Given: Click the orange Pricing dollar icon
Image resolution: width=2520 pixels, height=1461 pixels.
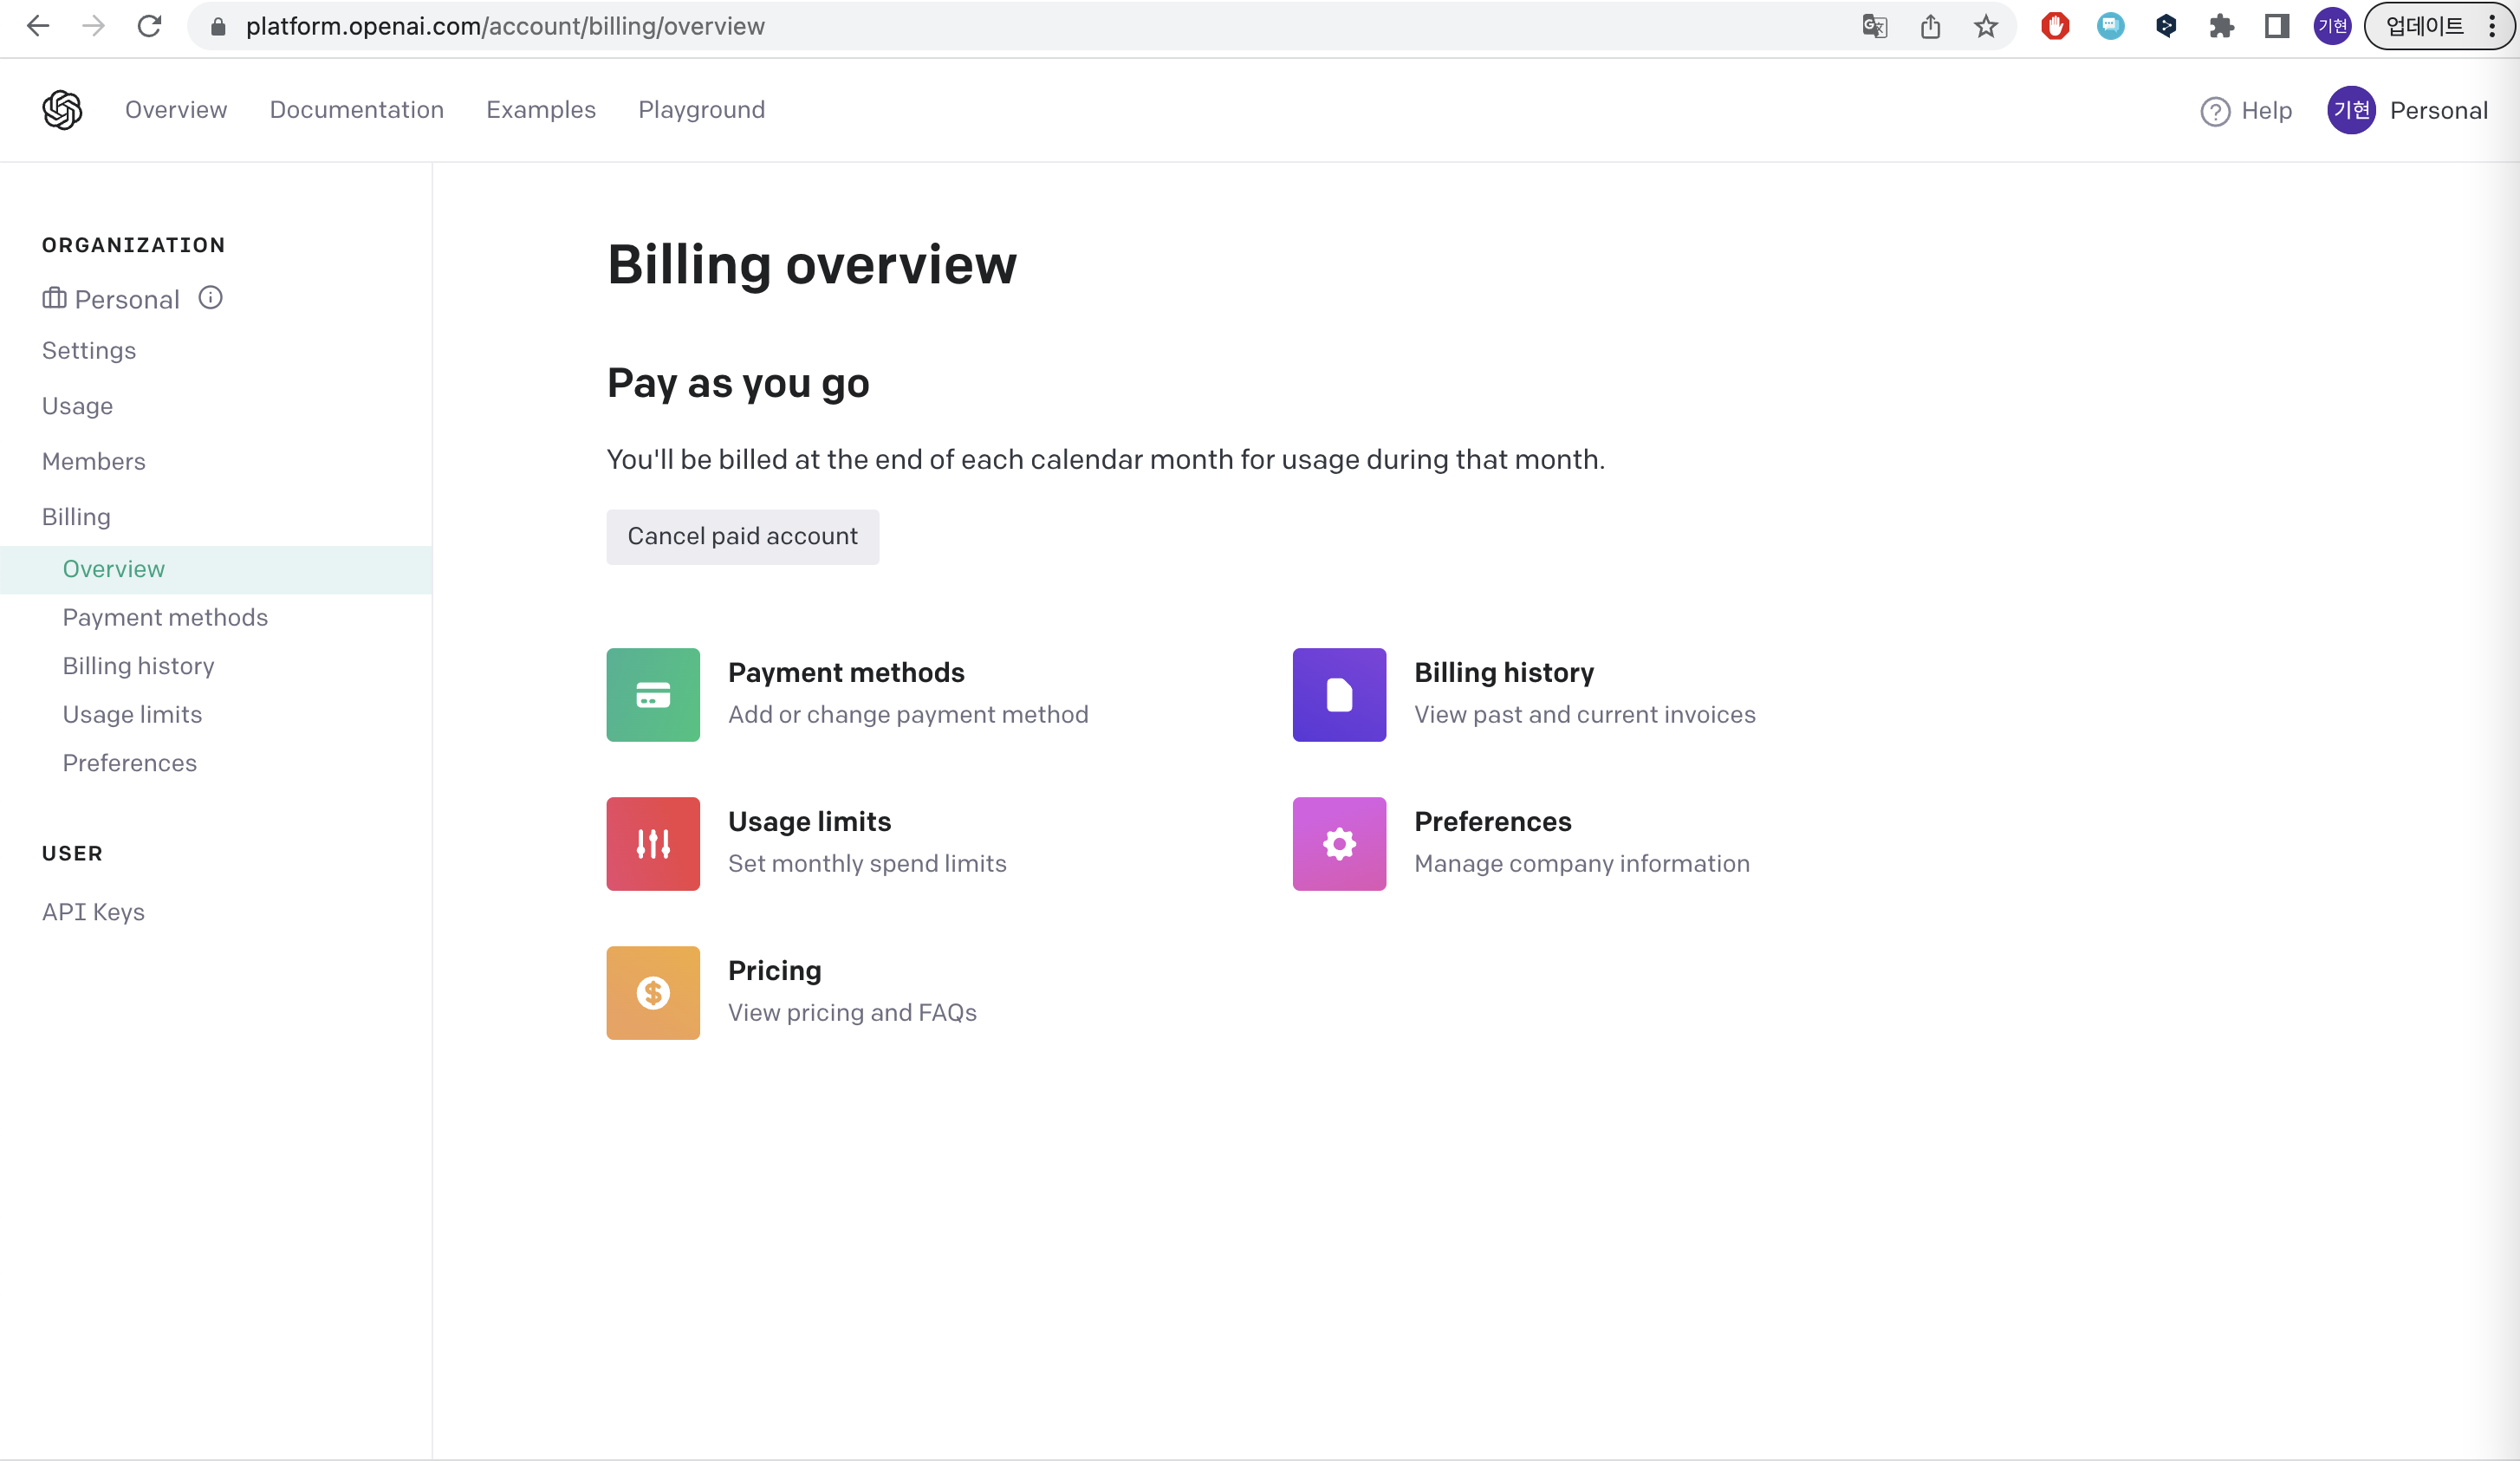Looking at the screenshot, I should tap(653, 993).
